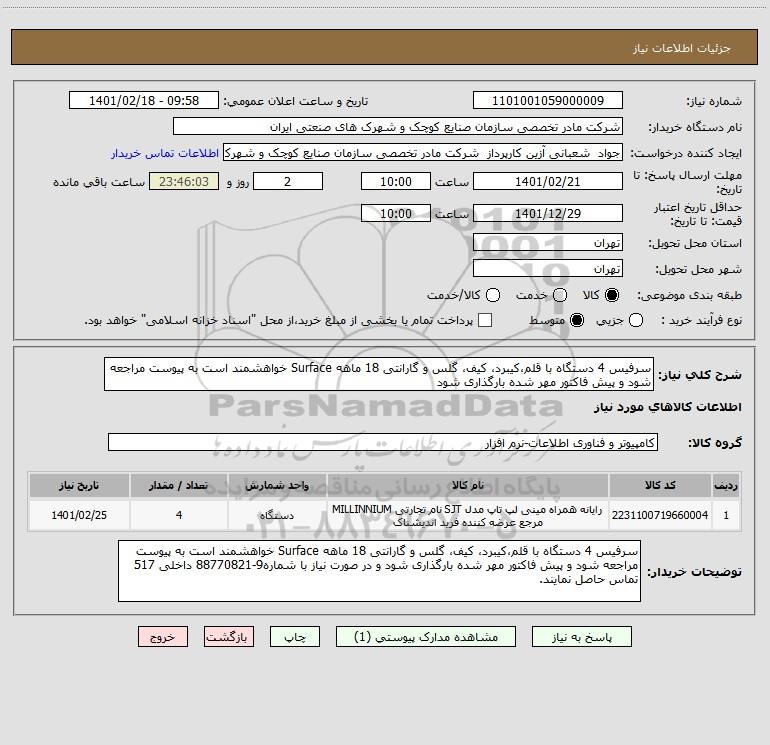Toggle the Islamic treasury payment checkbox
The height and width of the screenshot is (745, 770).
pos(485,320)
